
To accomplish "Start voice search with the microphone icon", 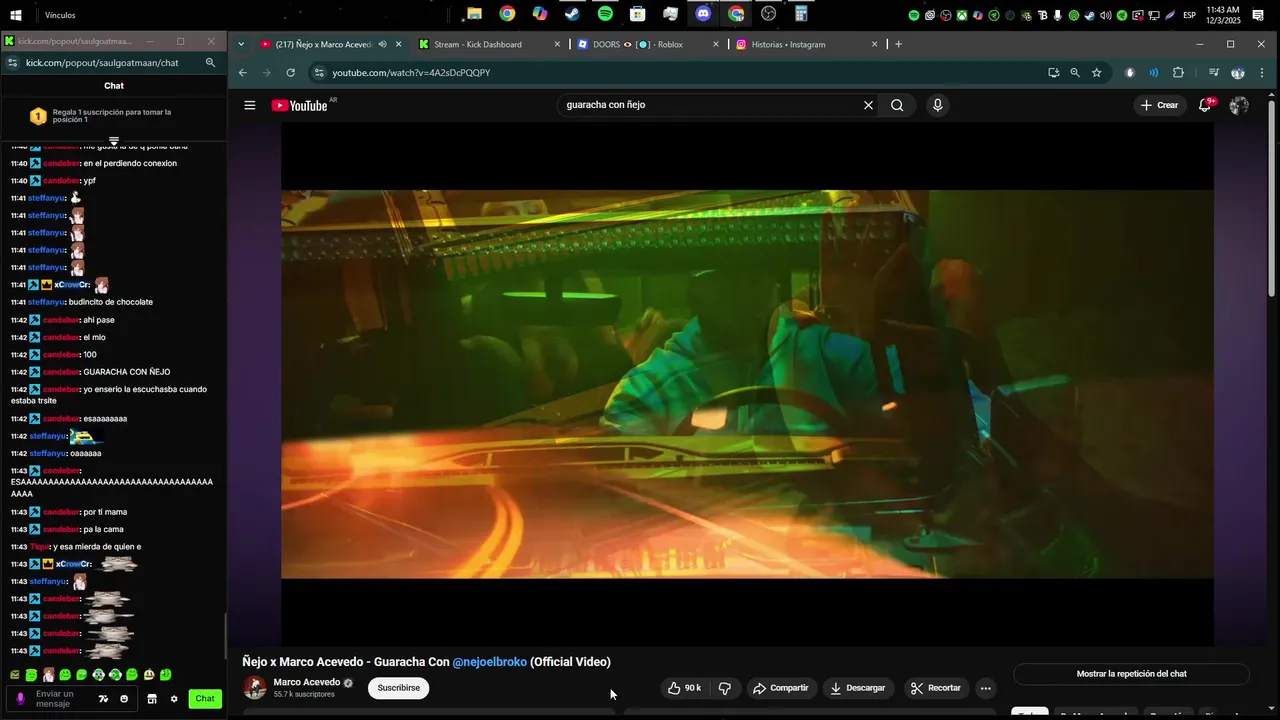I will click(937, 105).
